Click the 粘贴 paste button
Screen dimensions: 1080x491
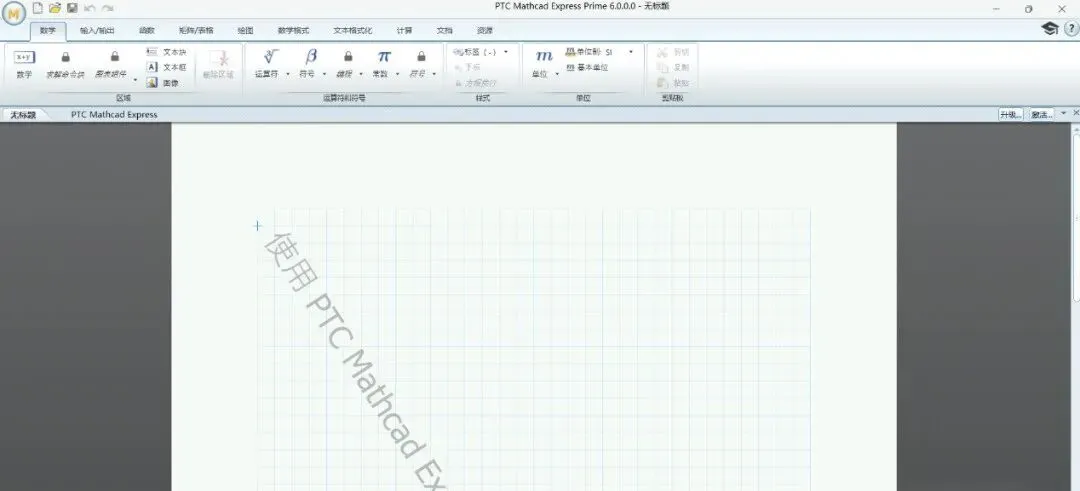point(673,83)
